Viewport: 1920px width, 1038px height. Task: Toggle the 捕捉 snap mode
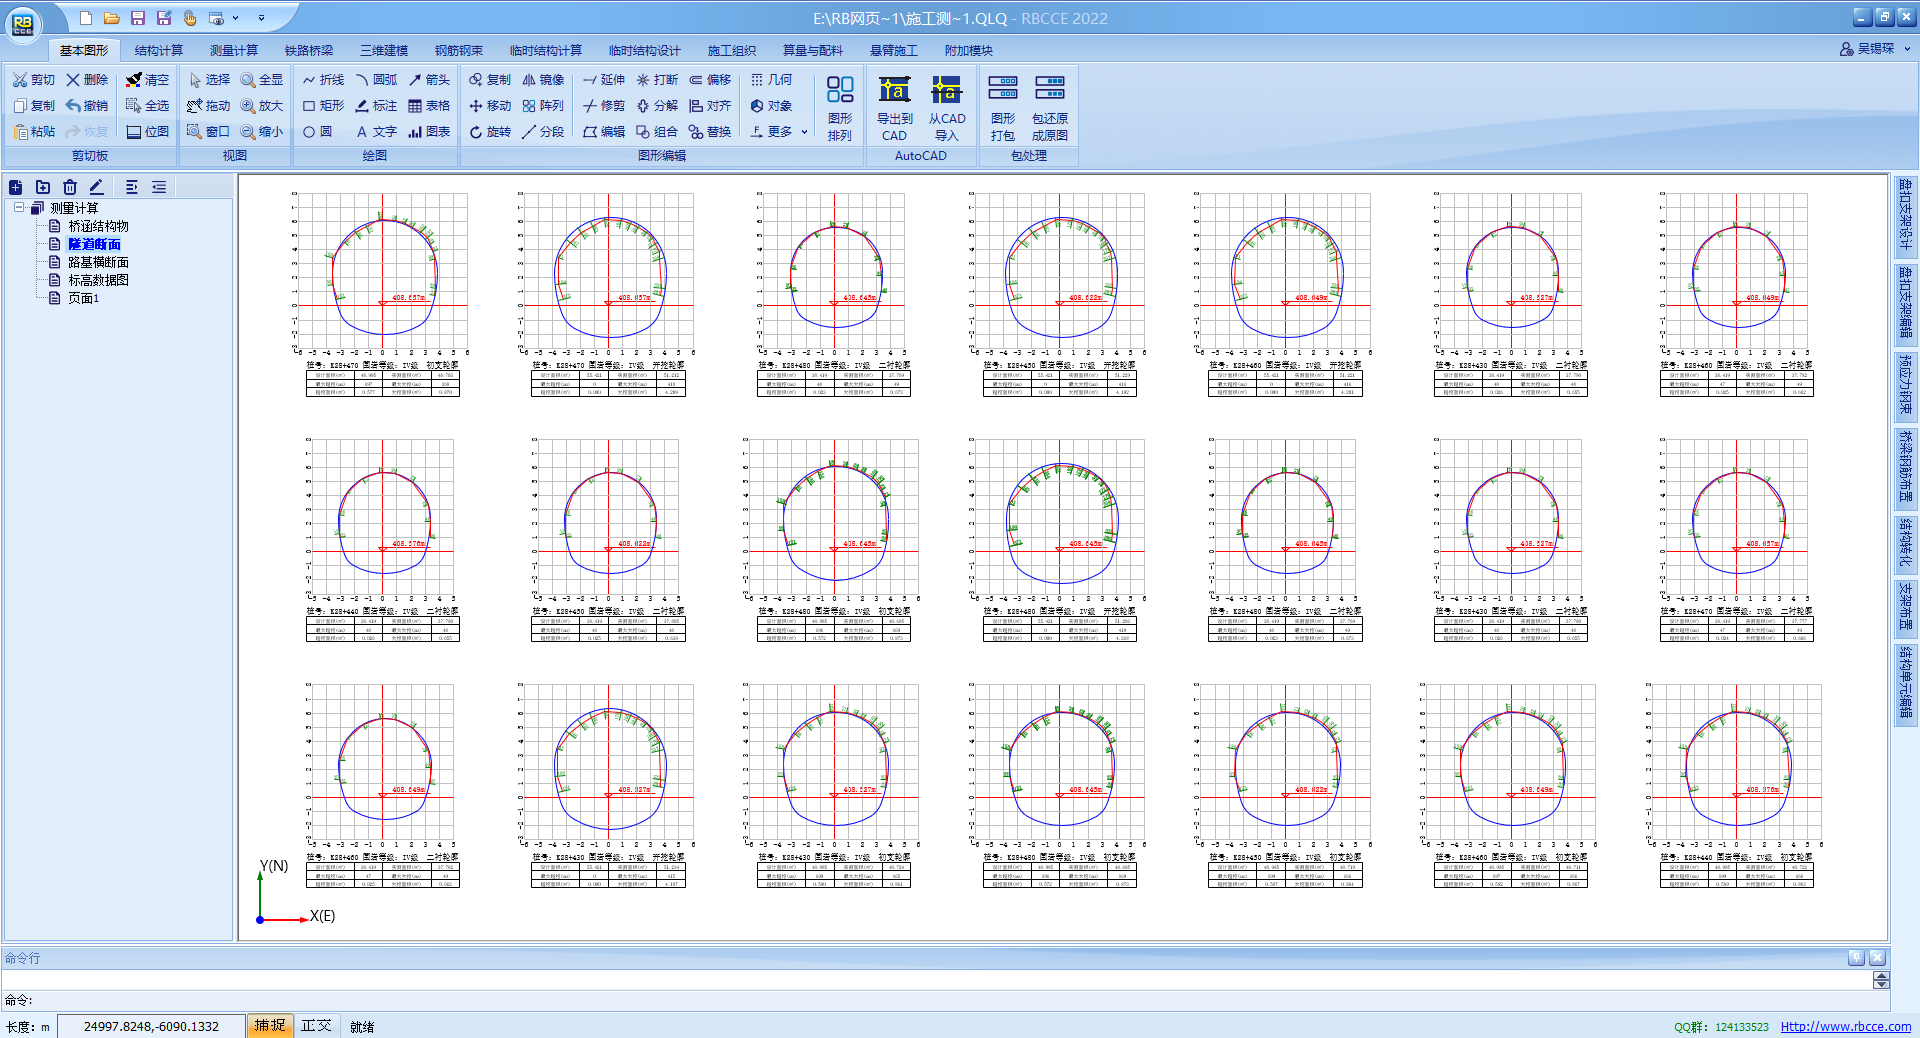pyautogui.click(x=269, y=1026)
